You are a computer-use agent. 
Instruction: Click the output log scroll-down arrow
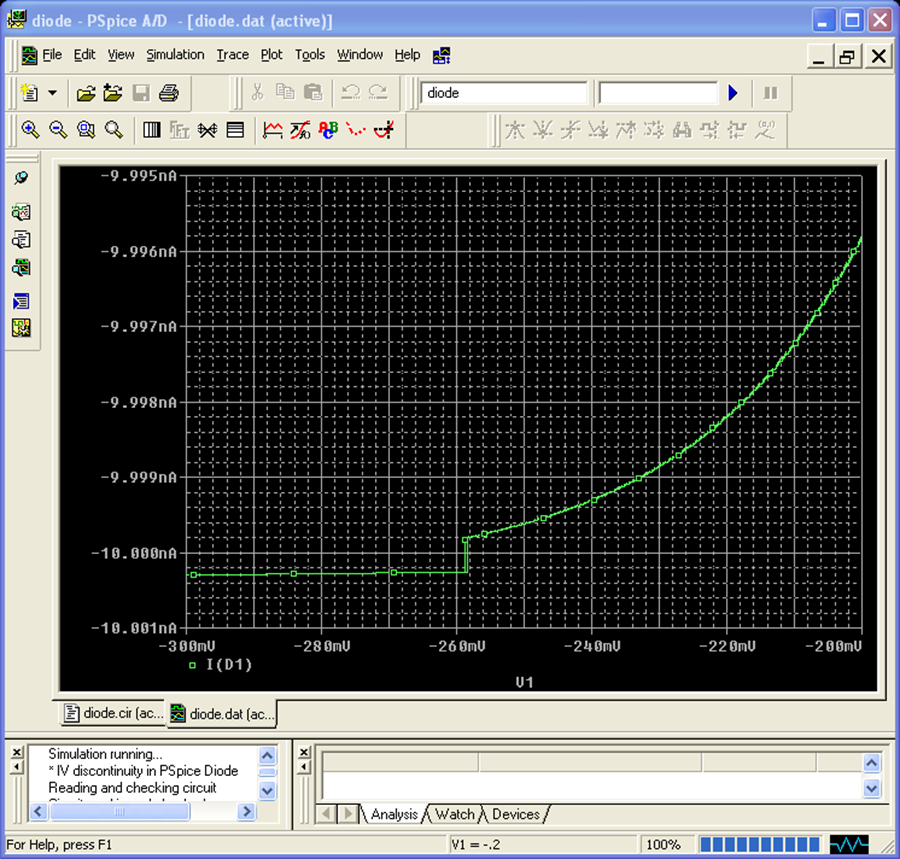pos(267,790)
